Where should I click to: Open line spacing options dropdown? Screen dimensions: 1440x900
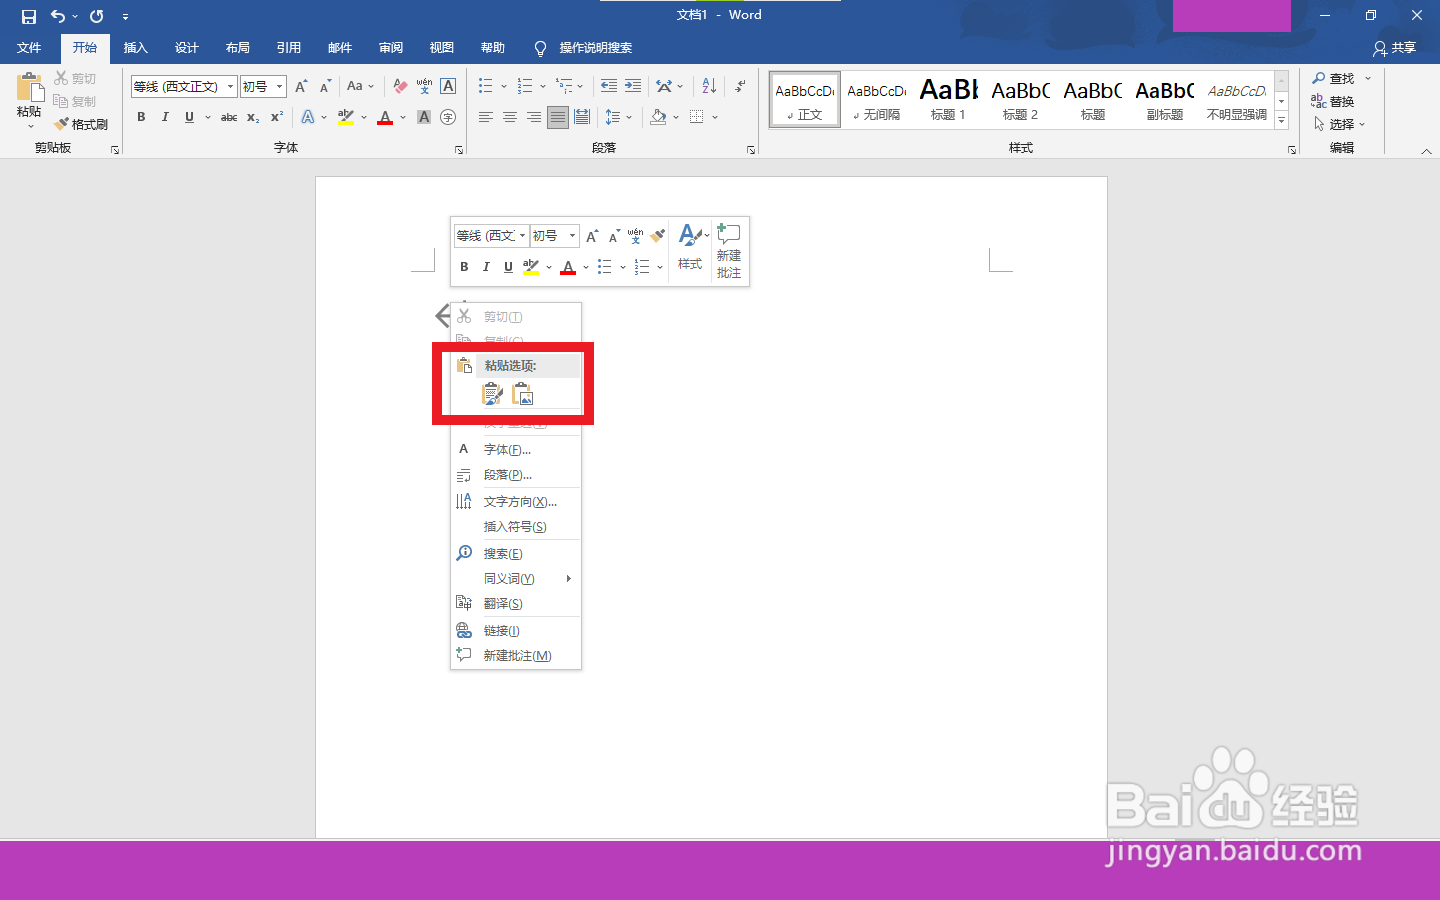(x=628, y=117)
